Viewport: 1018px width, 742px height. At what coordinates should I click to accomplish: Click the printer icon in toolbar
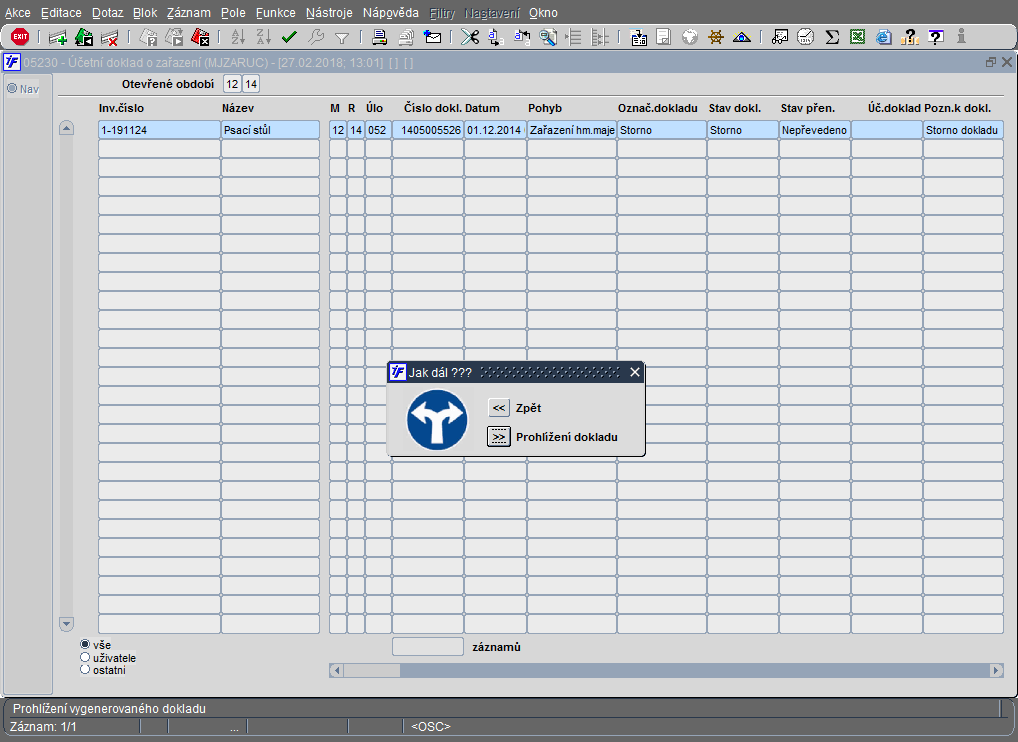click(380, 37)
